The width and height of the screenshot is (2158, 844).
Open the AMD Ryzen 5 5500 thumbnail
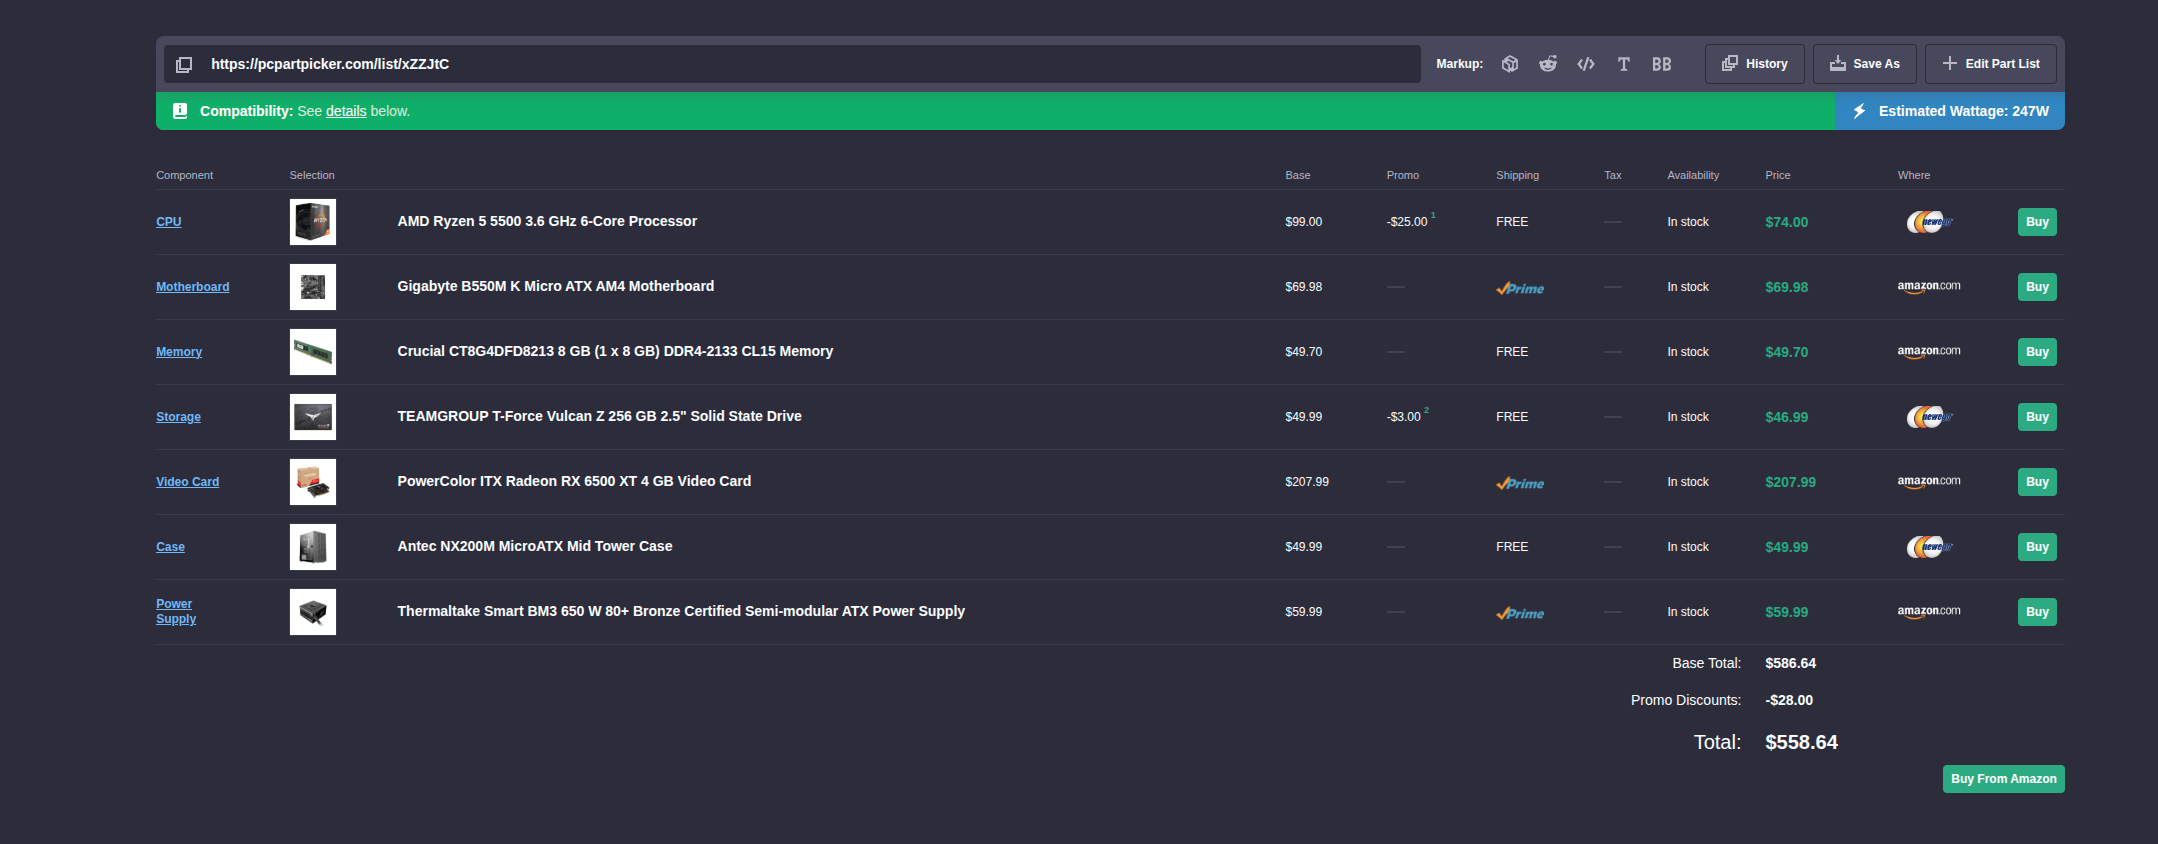313,222
